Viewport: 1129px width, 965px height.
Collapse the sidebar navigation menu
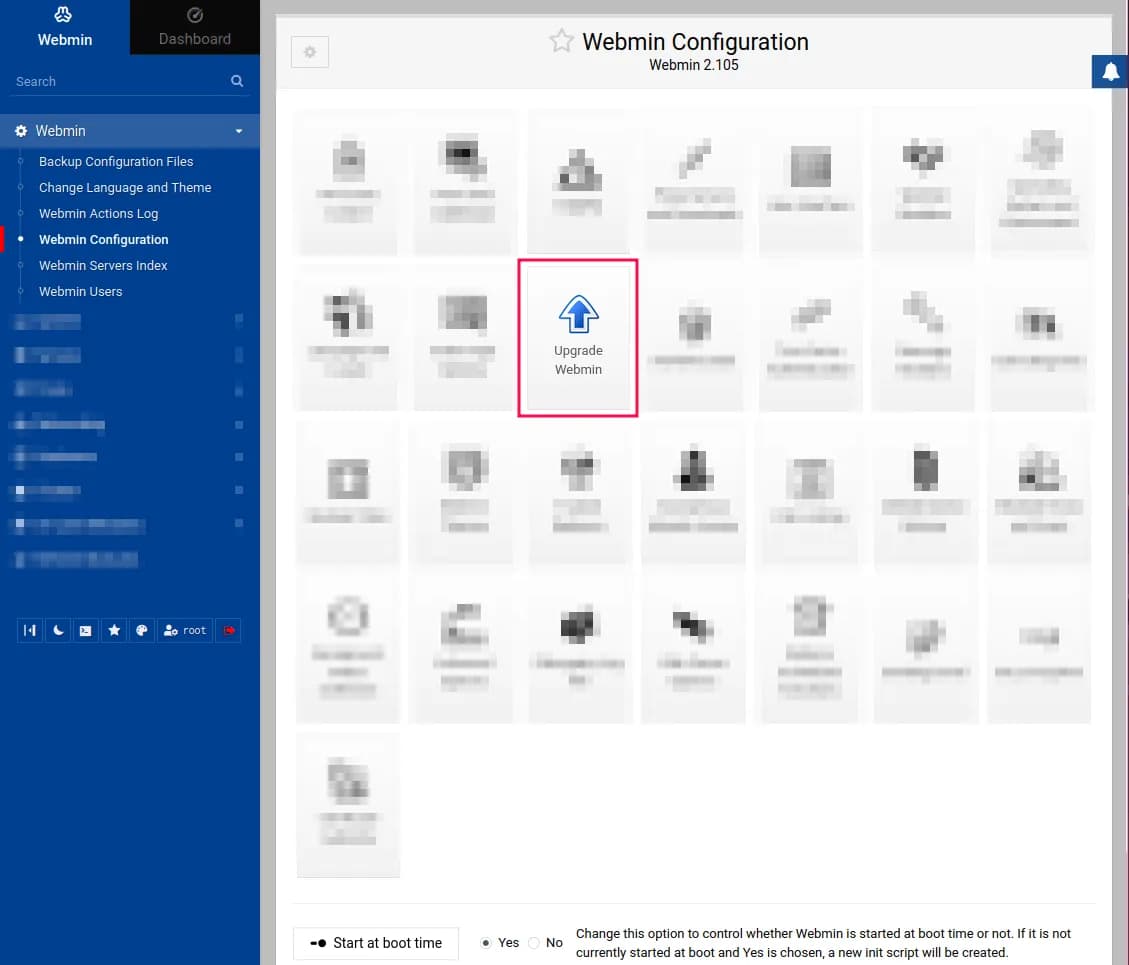pyautogui.click(x=30, y=630)
